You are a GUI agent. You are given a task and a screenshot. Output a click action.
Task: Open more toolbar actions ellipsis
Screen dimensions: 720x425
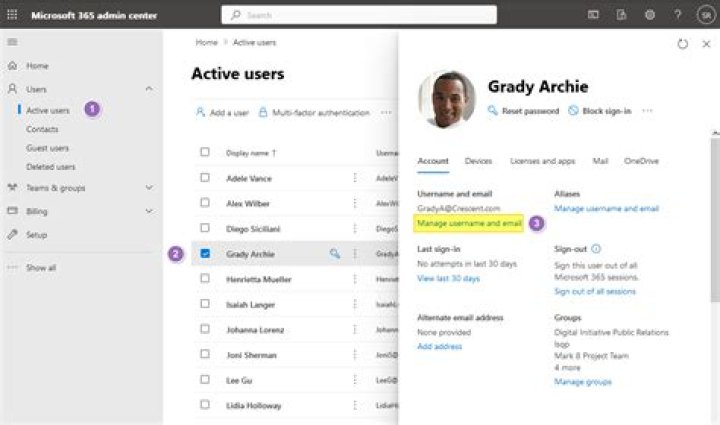click(x=386, y=112)
